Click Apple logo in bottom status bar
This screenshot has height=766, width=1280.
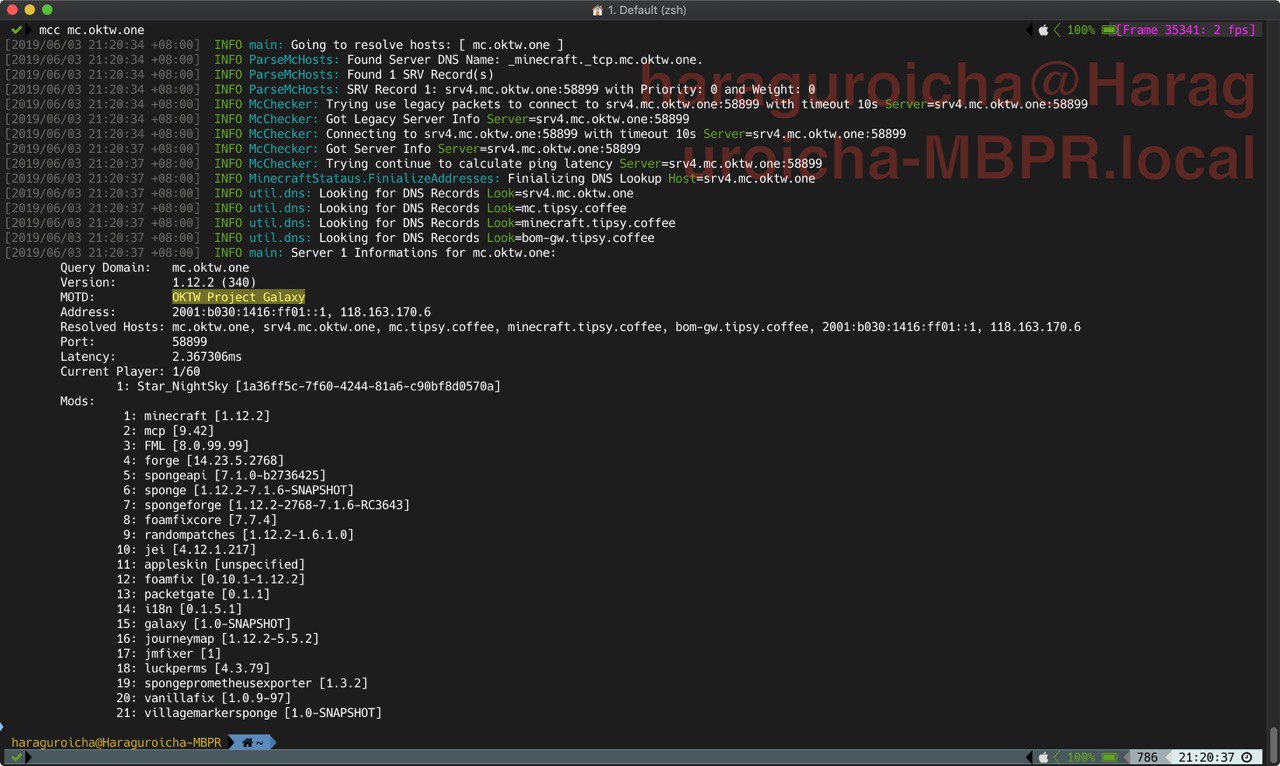[1043, 757]
